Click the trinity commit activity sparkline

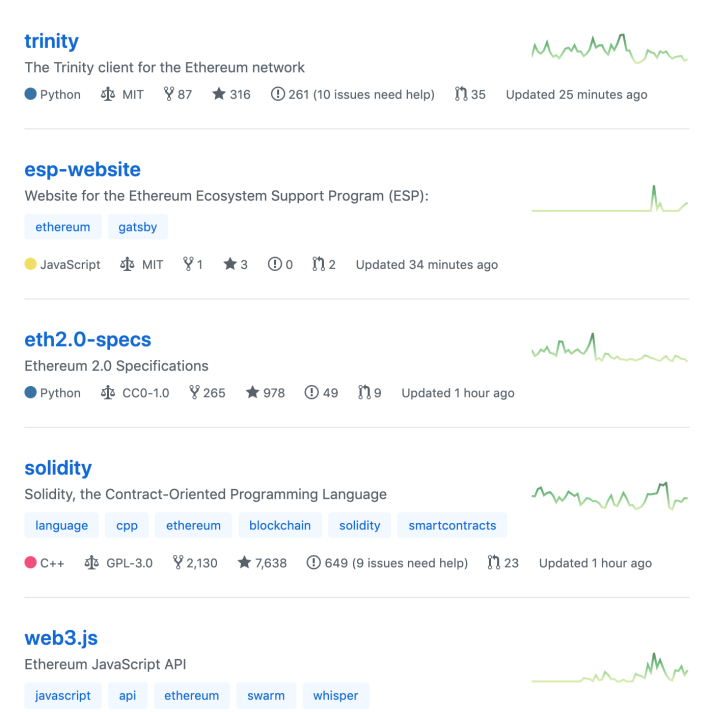click(x=610, y=49)
